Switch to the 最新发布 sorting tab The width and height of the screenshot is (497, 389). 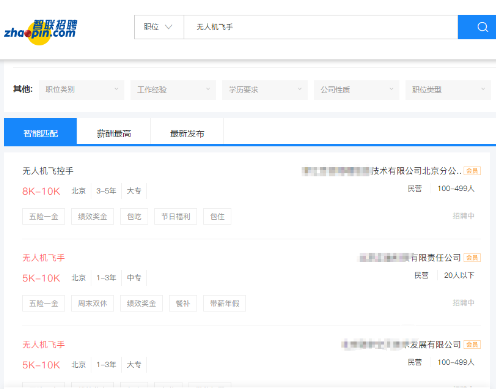pos(187,133)
